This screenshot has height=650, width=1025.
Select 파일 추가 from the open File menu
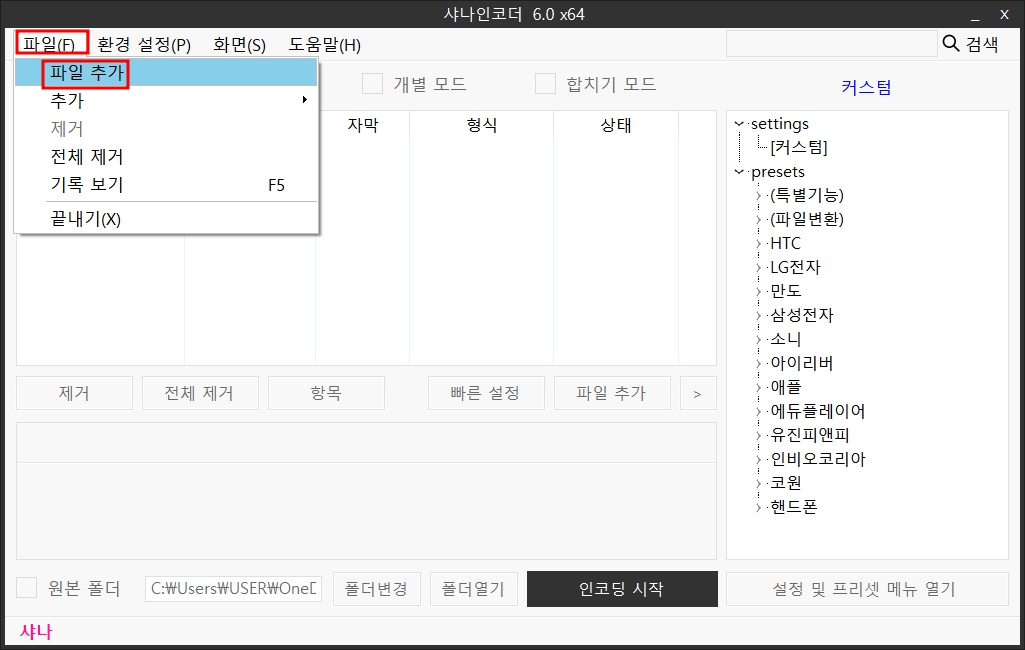pyautogui.click(x=85, y=73)
